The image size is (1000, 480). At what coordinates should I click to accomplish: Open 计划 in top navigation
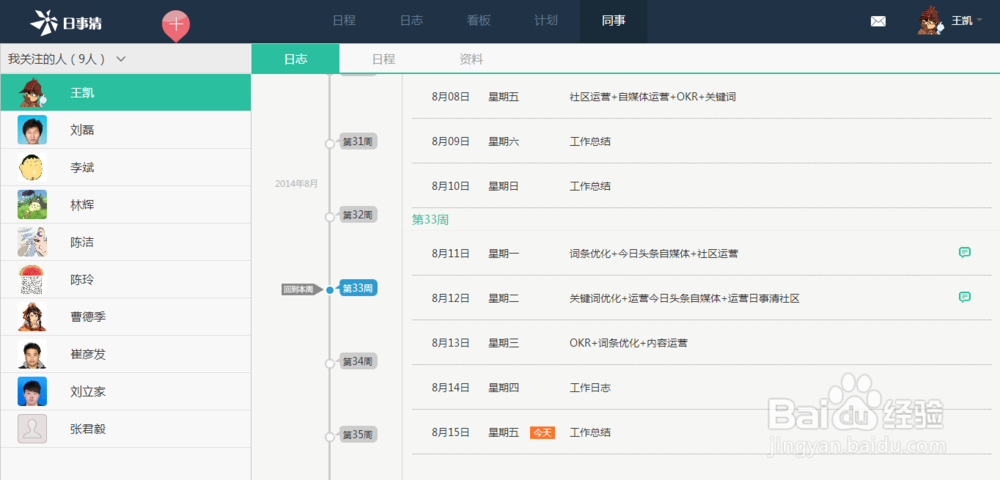pyautogui.click(x=546, y=21)
